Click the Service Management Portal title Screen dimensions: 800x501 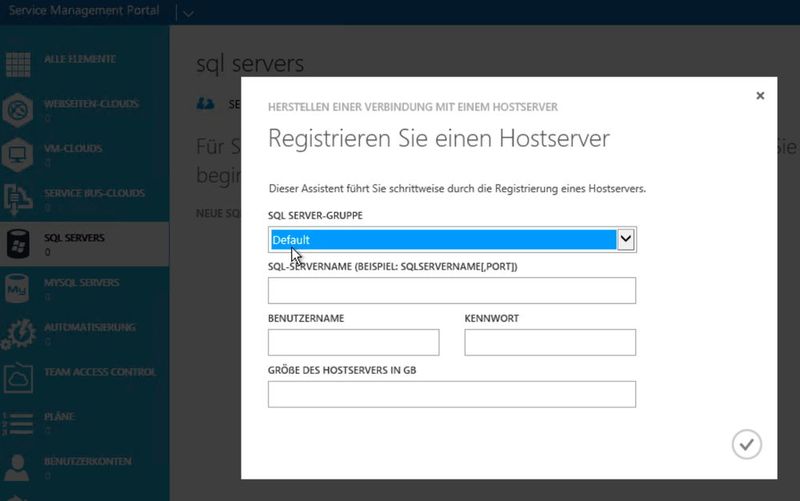(84, 10)
